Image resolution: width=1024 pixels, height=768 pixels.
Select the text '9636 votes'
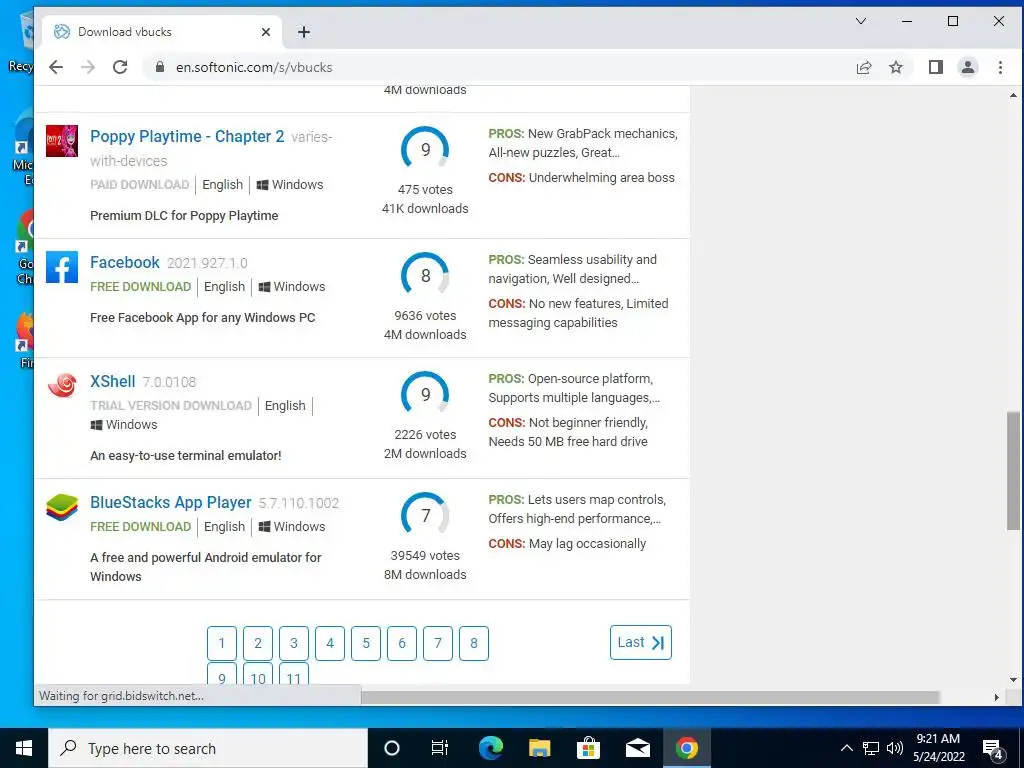(425, 315)
